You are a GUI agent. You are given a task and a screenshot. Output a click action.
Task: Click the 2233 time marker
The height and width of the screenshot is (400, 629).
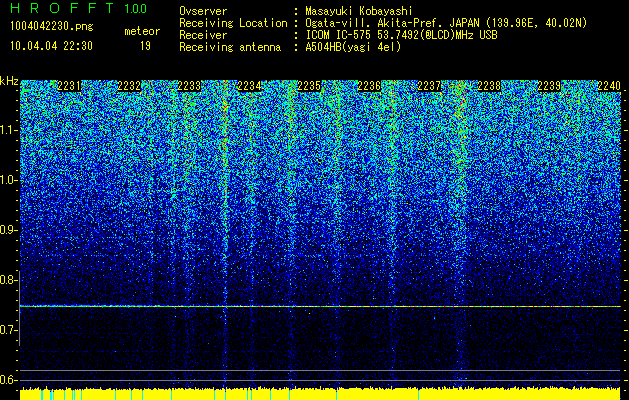point(189,86)
